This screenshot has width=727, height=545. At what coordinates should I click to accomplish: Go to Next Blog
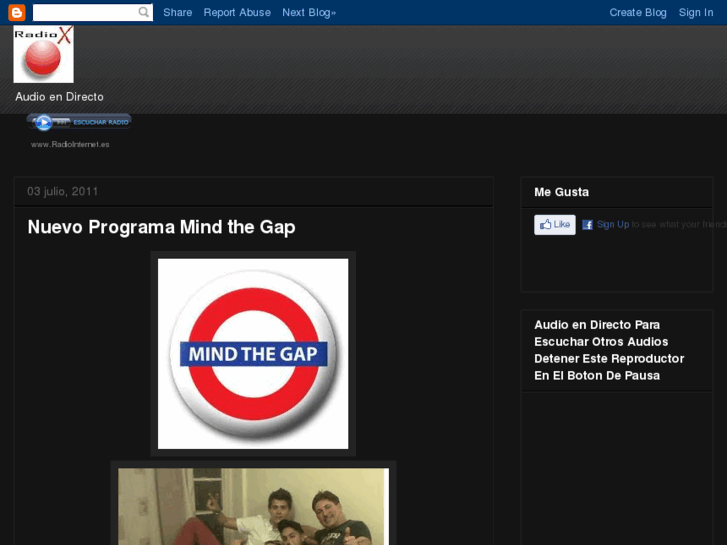(309, 13)
